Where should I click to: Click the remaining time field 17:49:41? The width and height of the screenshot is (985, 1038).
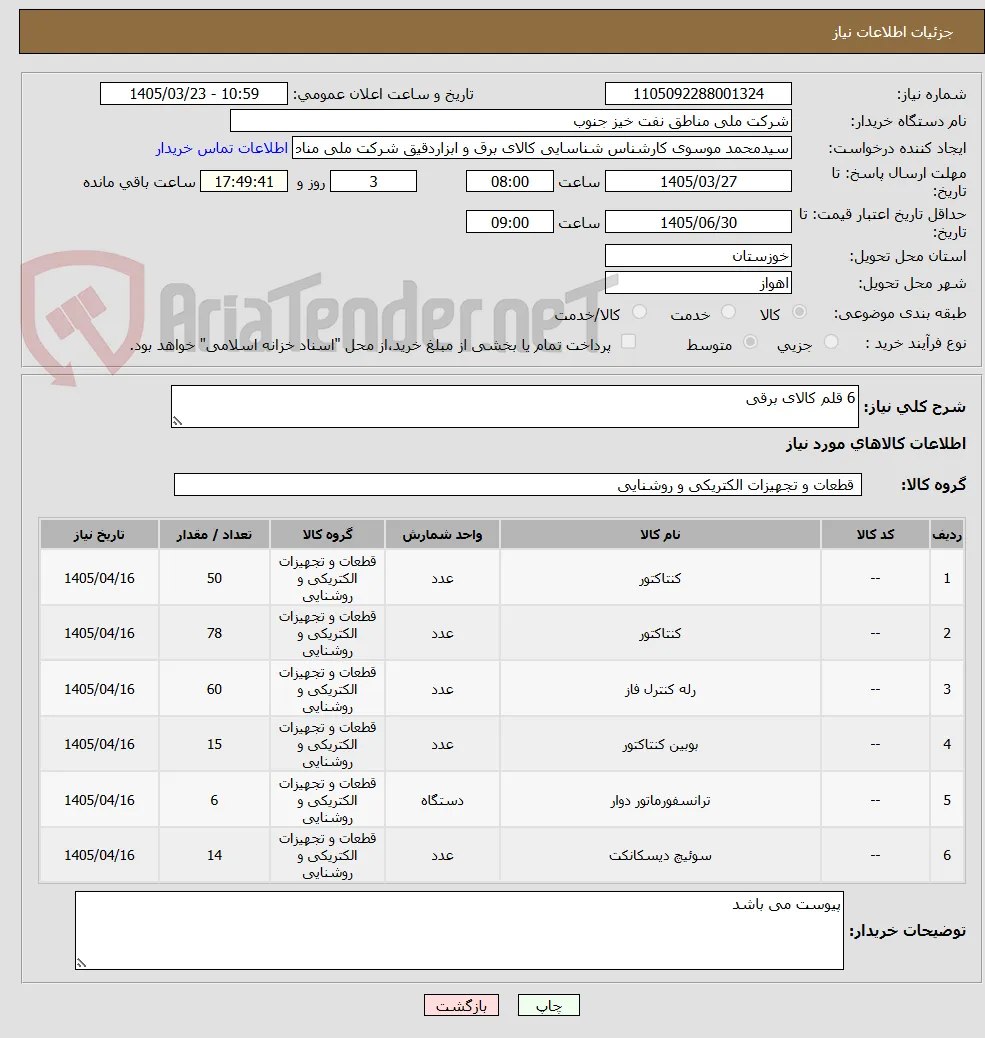point(244,181)
